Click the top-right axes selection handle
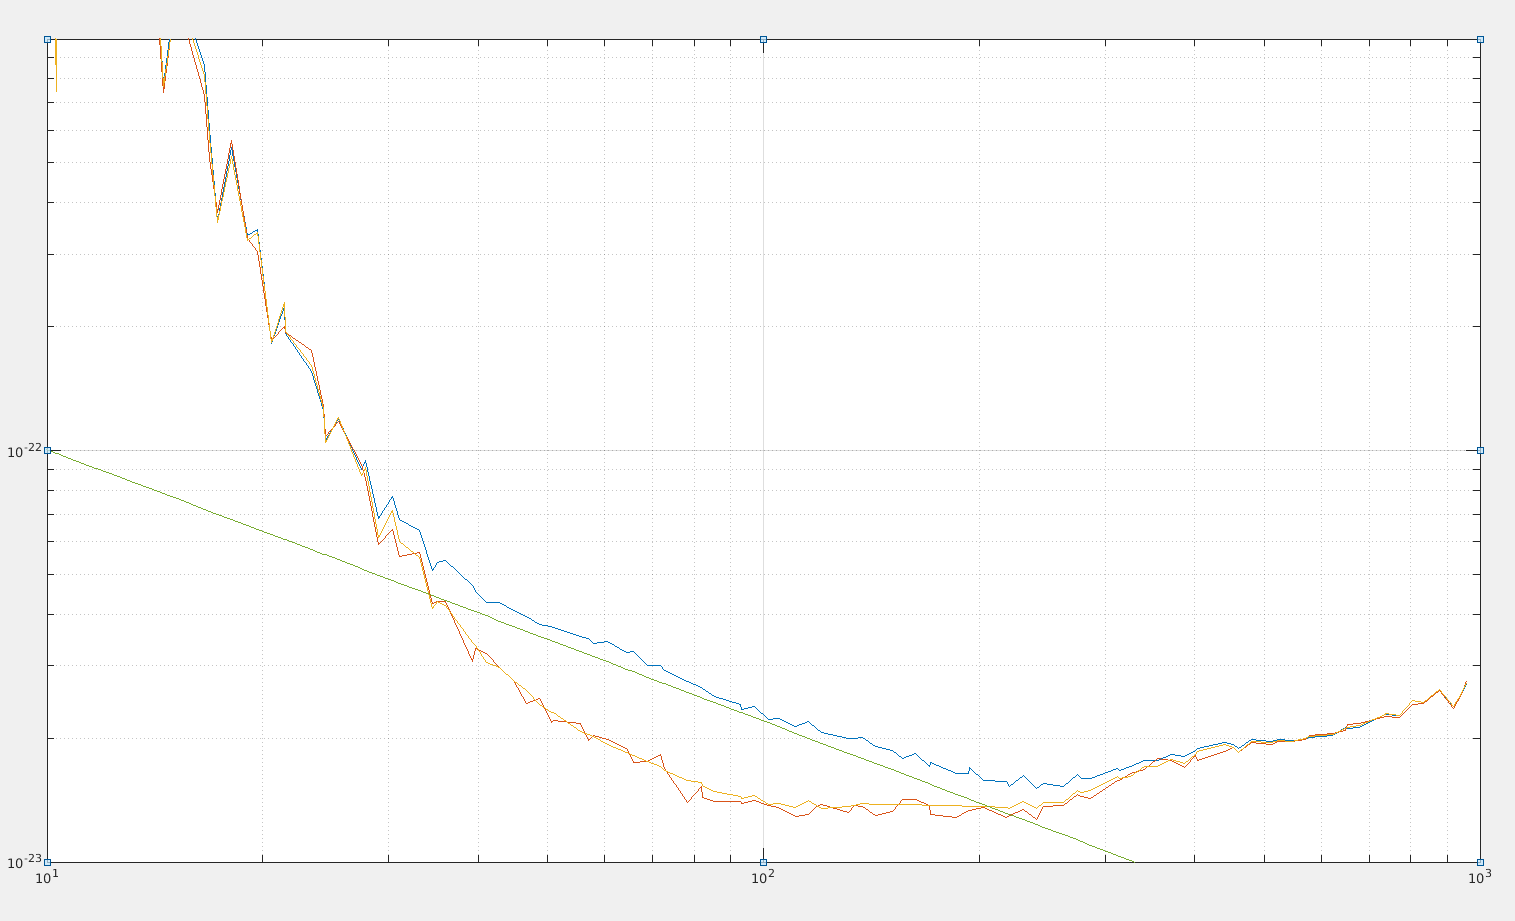1515x921 pixels. click(1480, 39)
